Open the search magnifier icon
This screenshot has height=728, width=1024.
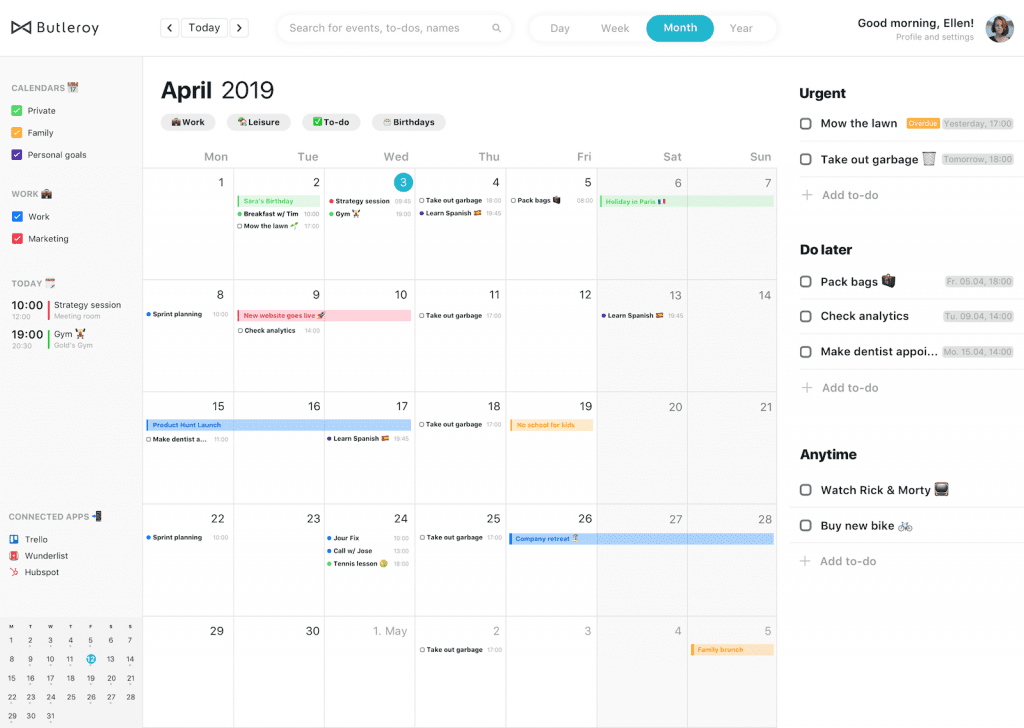pos(497,28)
